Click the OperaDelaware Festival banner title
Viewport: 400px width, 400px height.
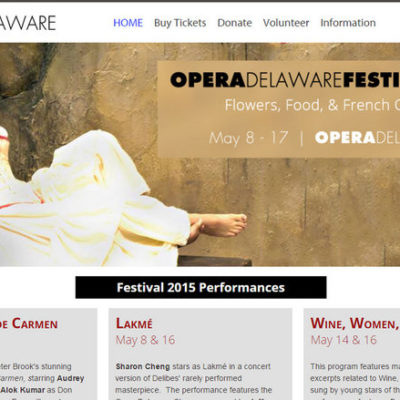[285, 80]
